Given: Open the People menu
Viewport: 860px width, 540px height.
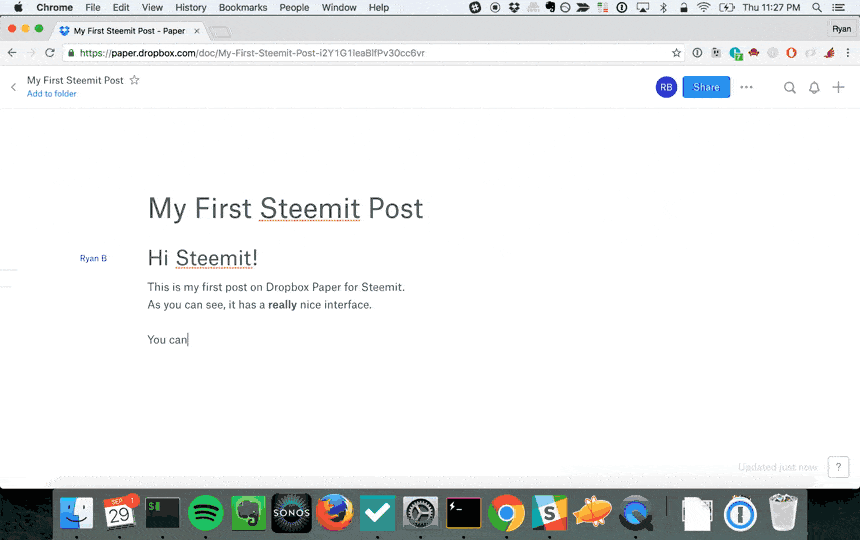Looking at the screenshot, I should (294, 8).
